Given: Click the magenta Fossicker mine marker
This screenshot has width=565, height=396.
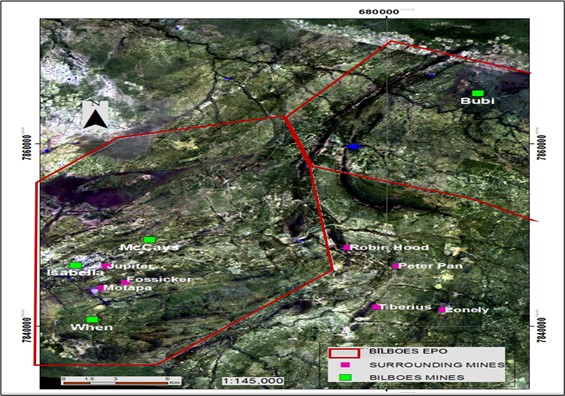Looking at the screenshot, I should 124,282.
